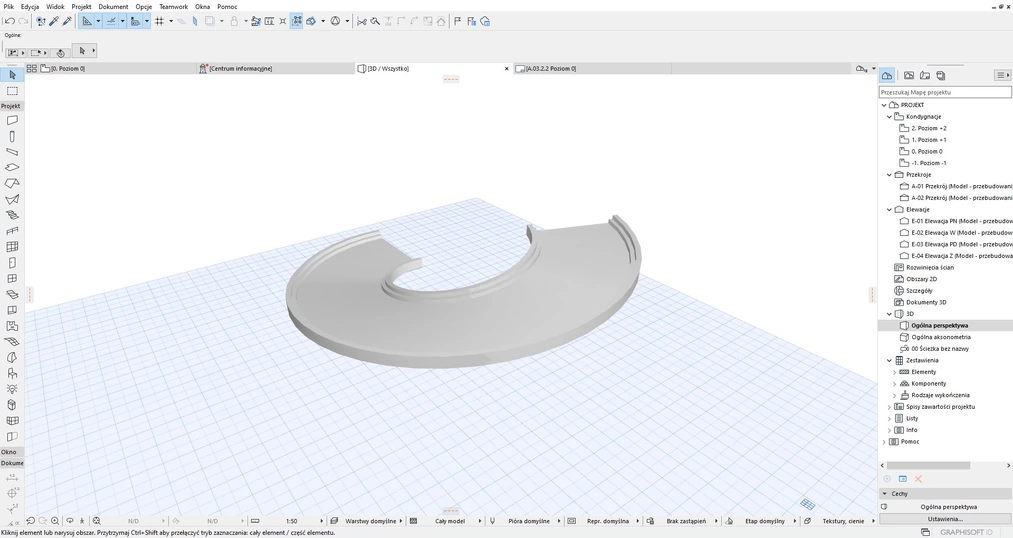The width and height of the screenshot is (1013, 538).
Task: Select 1. Poziom +1 story
Action: 929,140
